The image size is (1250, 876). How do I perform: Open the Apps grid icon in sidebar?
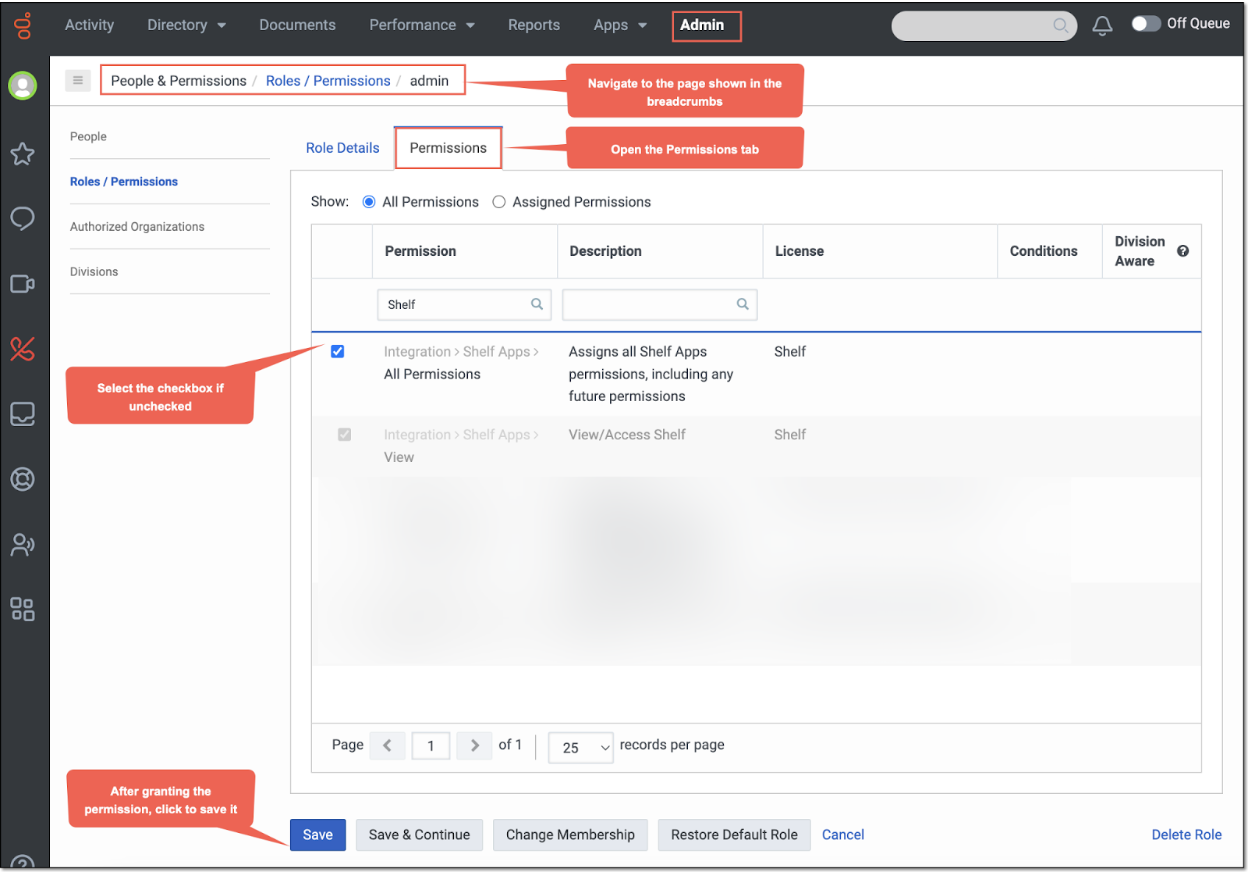coord(22,609)
